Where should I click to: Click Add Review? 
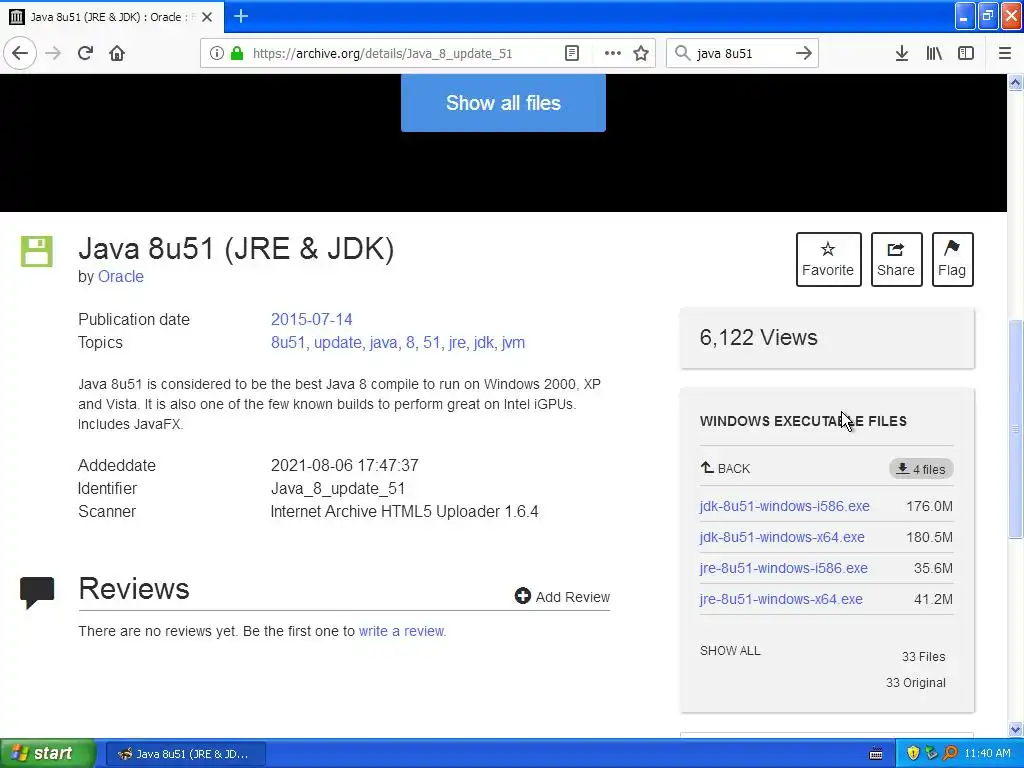click(x=562, y=596)
